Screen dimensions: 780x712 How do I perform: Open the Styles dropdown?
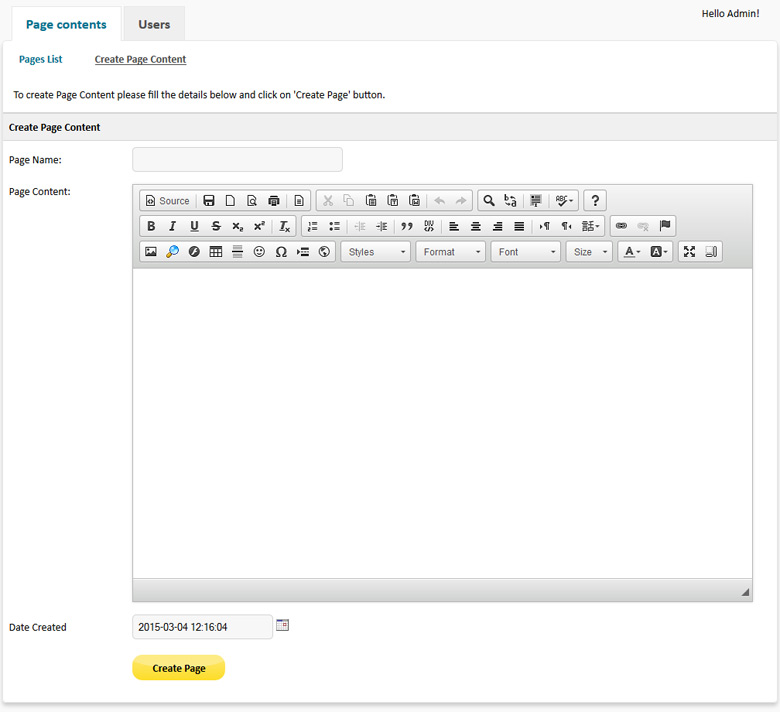(x=376, y=252)
